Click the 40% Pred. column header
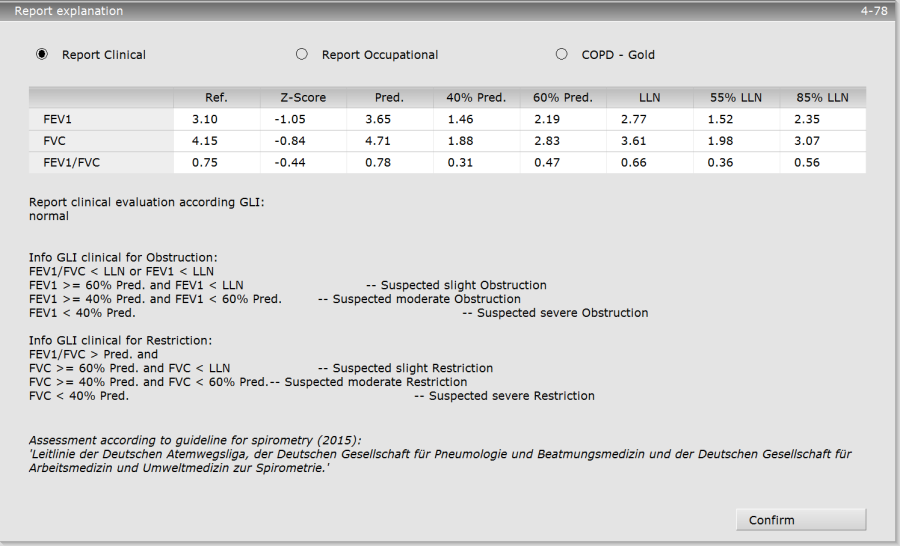This screenshot has height=546, width=900. pos(476,98)
